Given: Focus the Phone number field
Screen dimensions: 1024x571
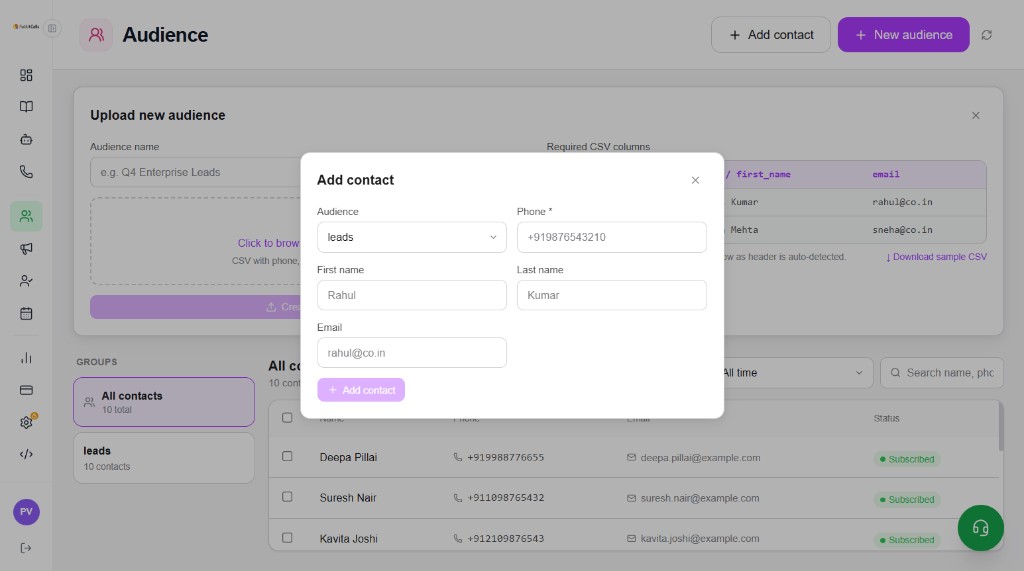Looking at the screenshot, I should (x=611, y=237).
